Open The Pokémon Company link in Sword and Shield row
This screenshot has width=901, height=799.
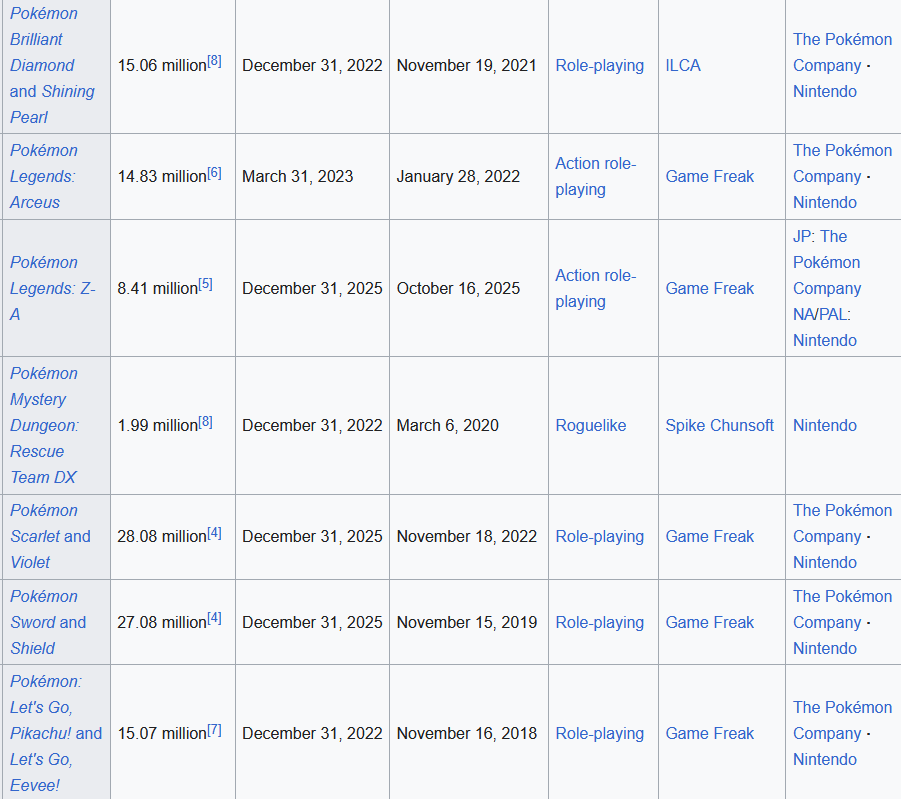coord(842,609)
